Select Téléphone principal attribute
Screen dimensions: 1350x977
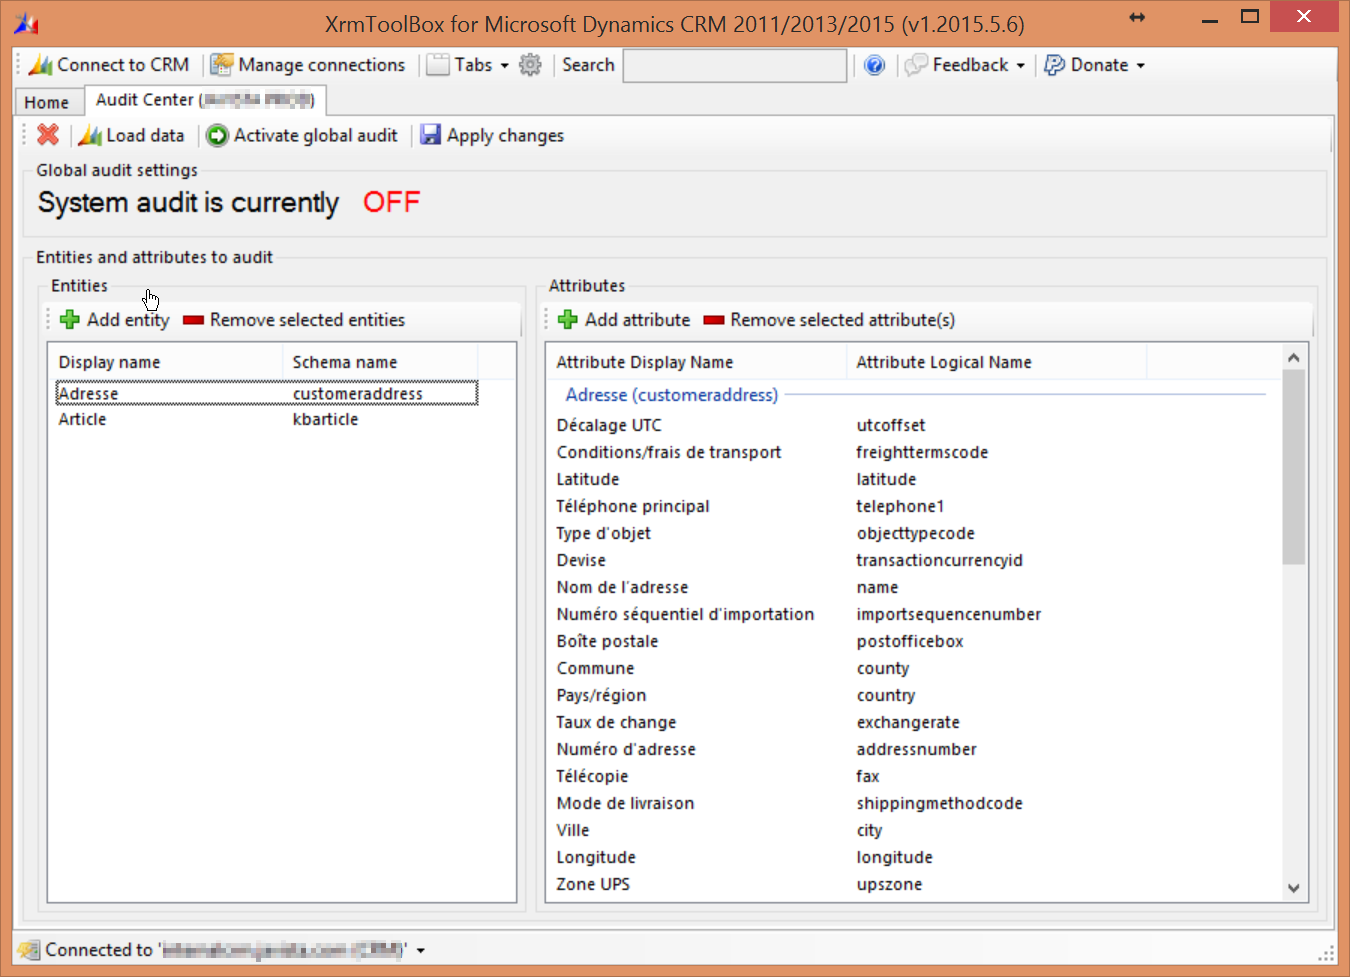633,507
